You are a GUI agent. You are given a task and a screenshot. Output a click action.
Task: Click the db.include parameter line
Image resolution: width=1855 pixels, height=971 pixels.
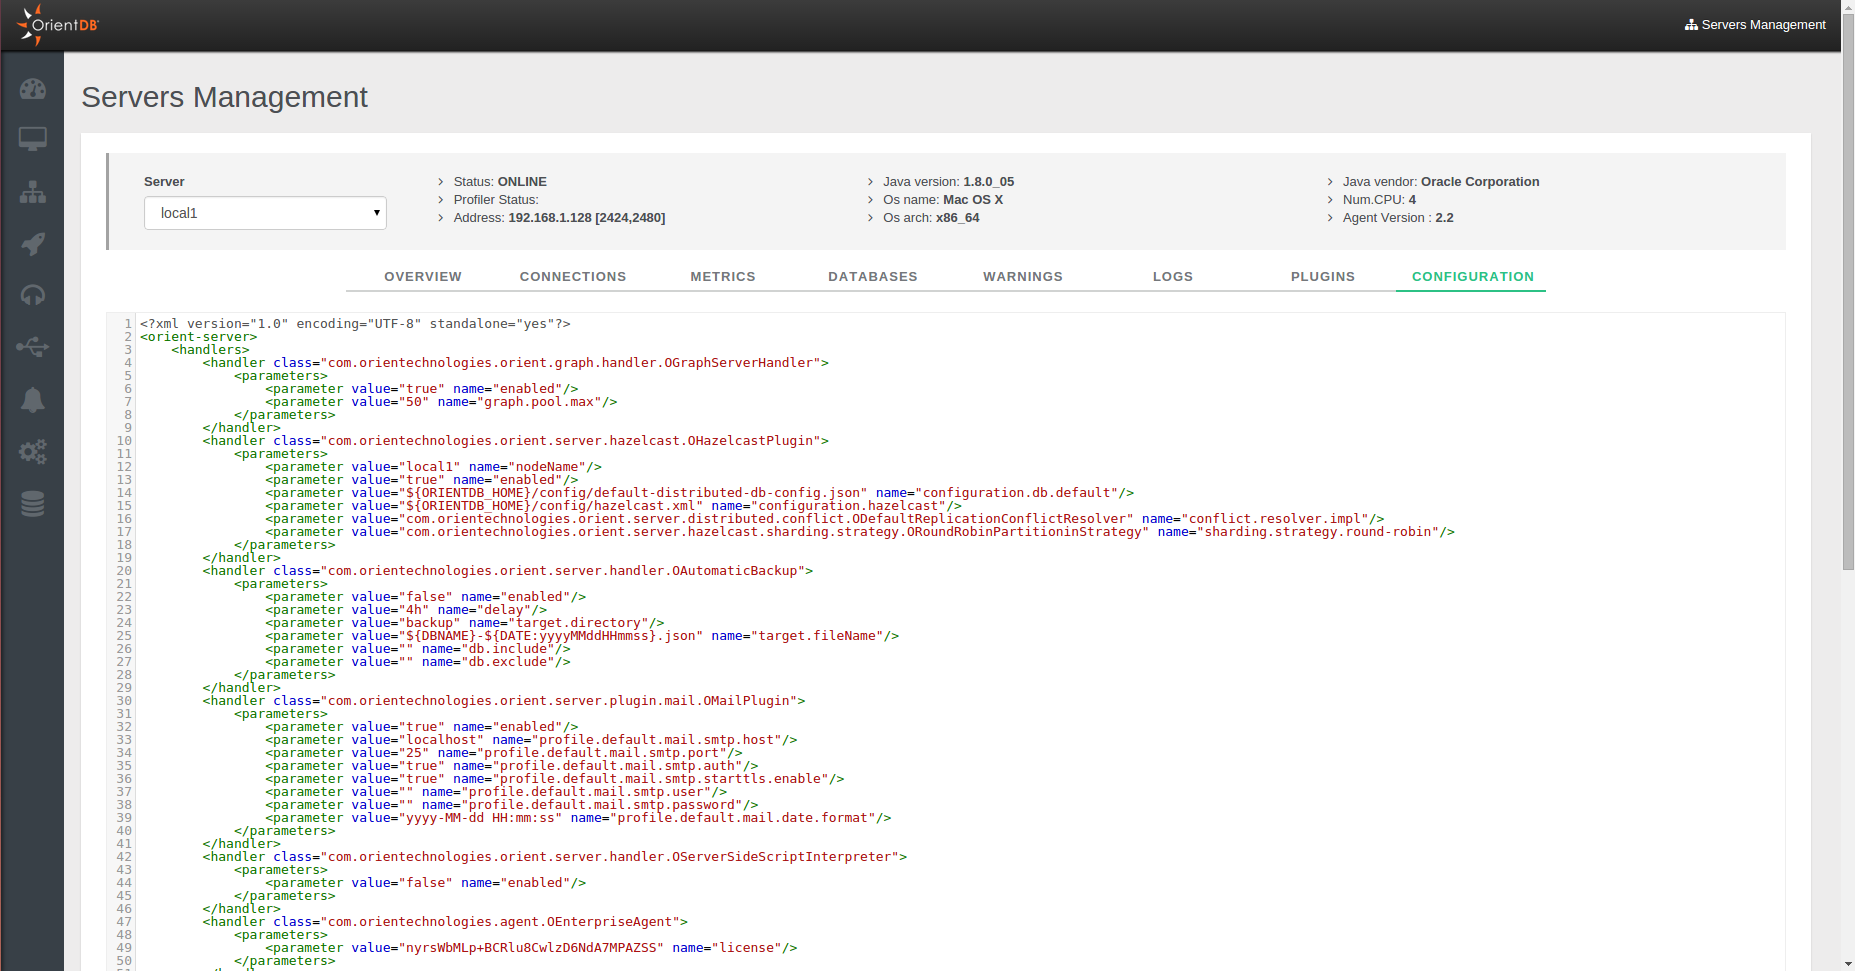click(x=418, y=649)
